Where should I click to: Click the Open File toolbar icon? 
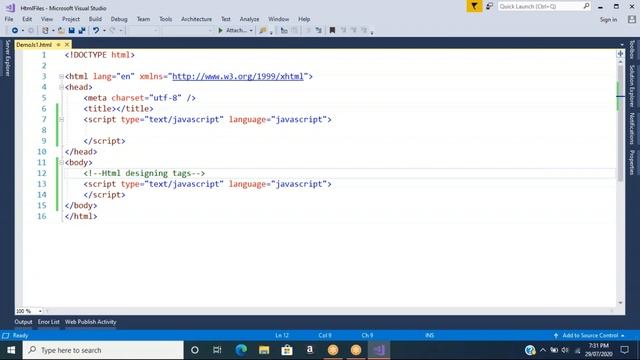pyautogui.click(x=61, y=30)
